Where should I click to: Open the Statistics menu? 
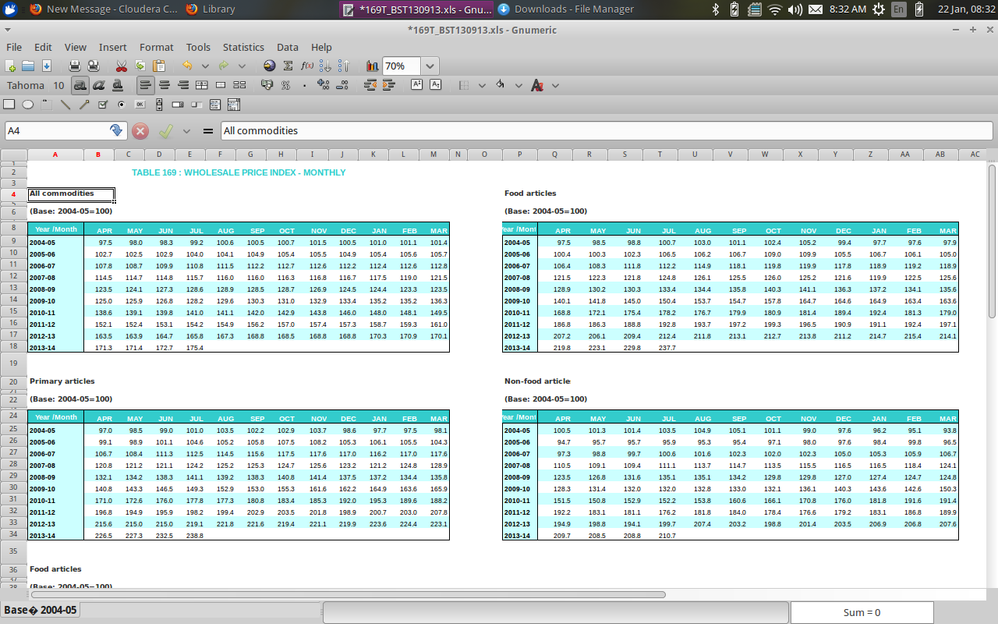(243, 47)
